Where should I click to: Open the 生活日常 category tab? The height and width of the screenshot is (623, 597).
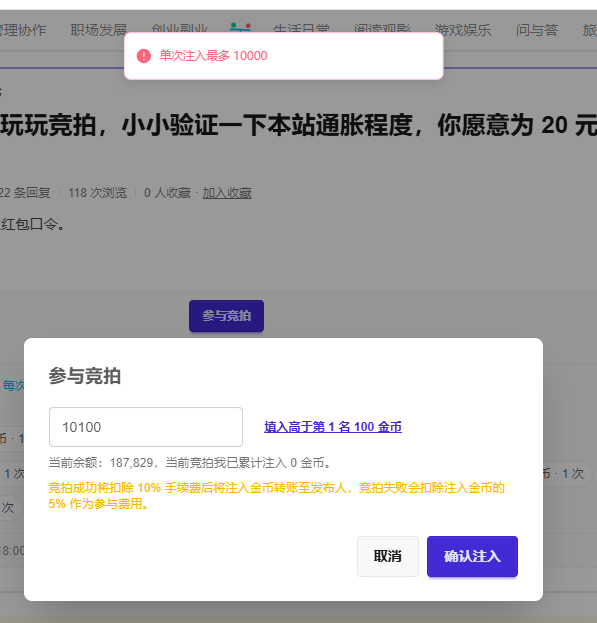[x=301, y=28]
